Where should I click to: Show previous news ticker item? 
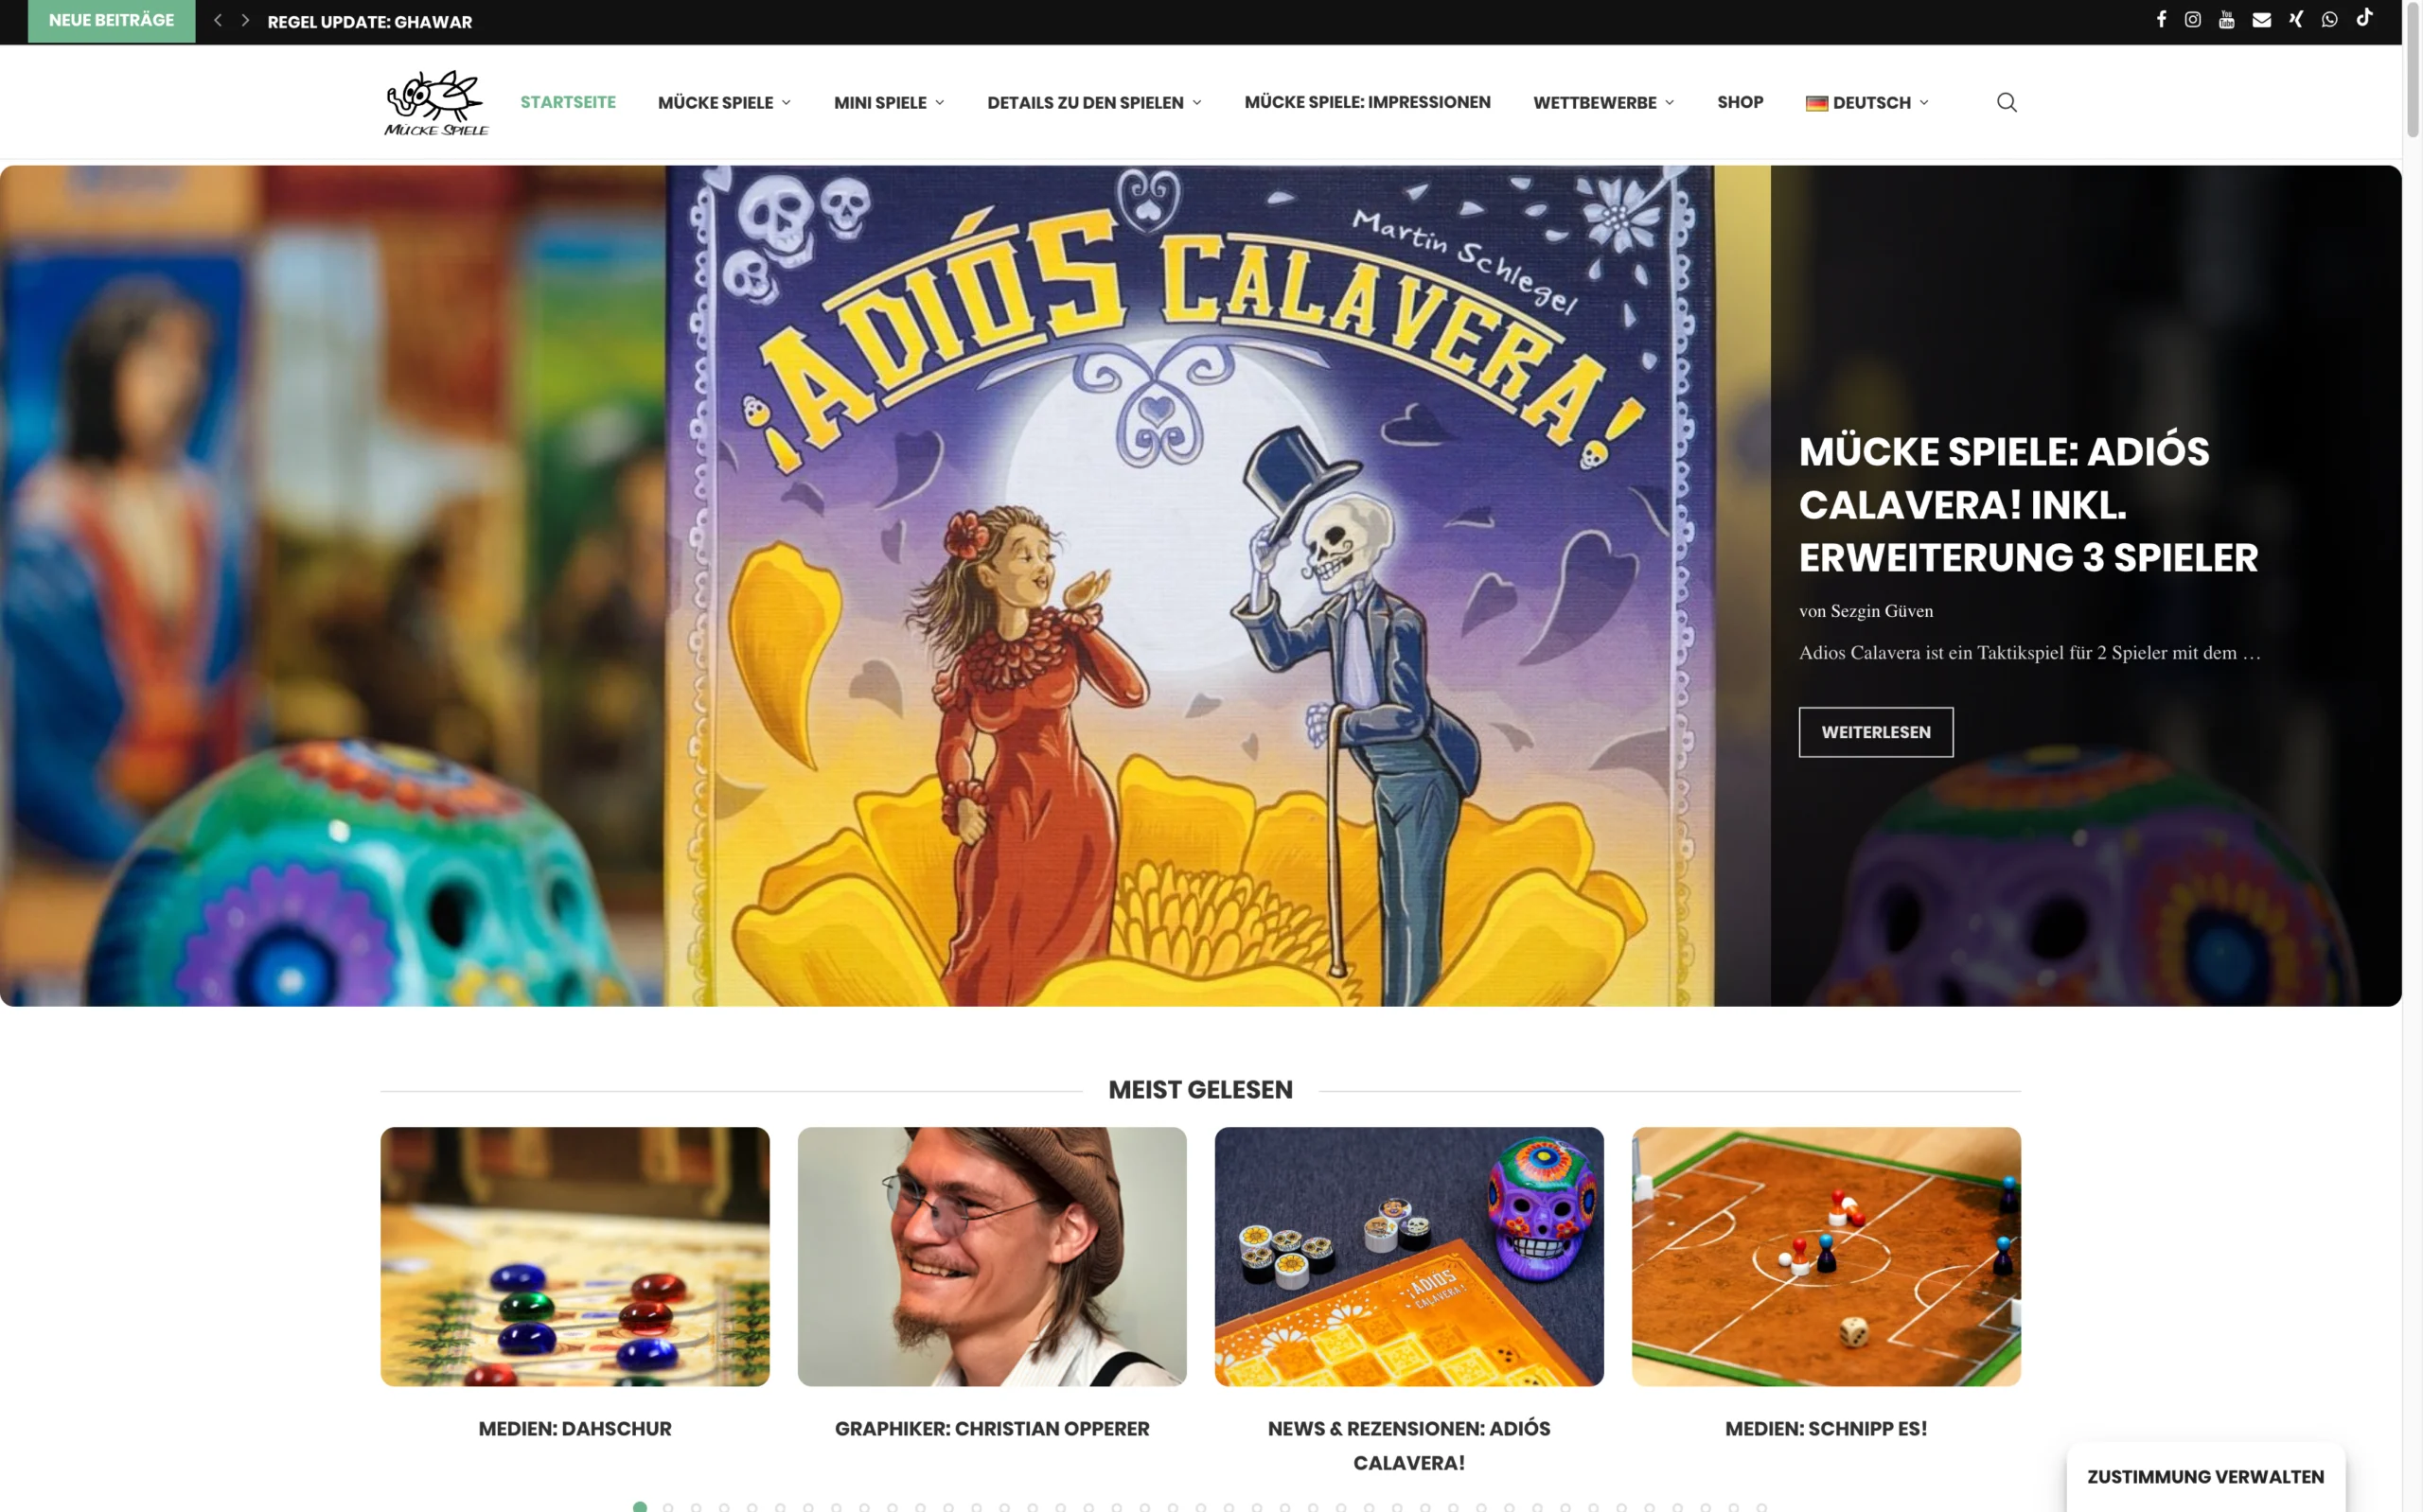click(x=217, y=21)
